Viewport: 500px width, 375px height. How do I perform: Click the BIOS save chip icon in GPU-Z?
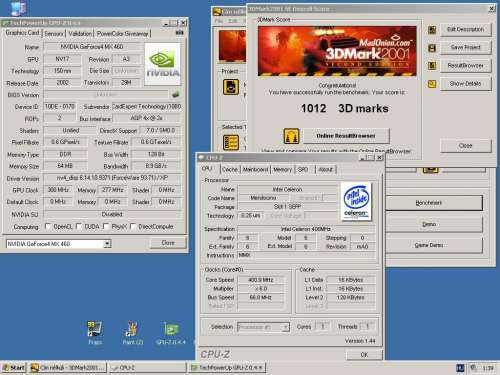[176, 95]
